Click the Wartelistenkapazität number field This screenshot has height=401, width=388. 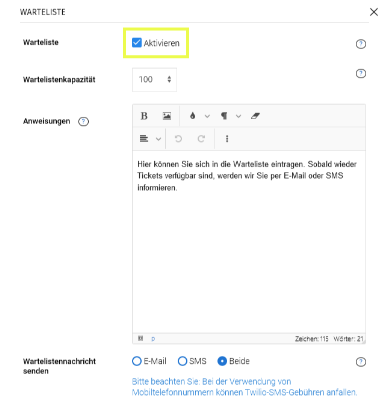[154, 80]
